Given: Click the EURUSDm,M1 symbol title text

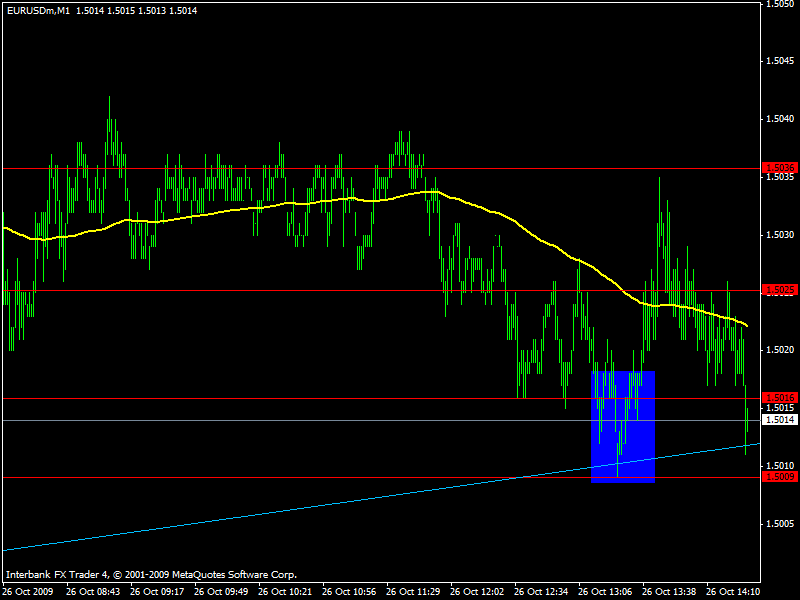Looking at the screenshot, I should [42, 10].
